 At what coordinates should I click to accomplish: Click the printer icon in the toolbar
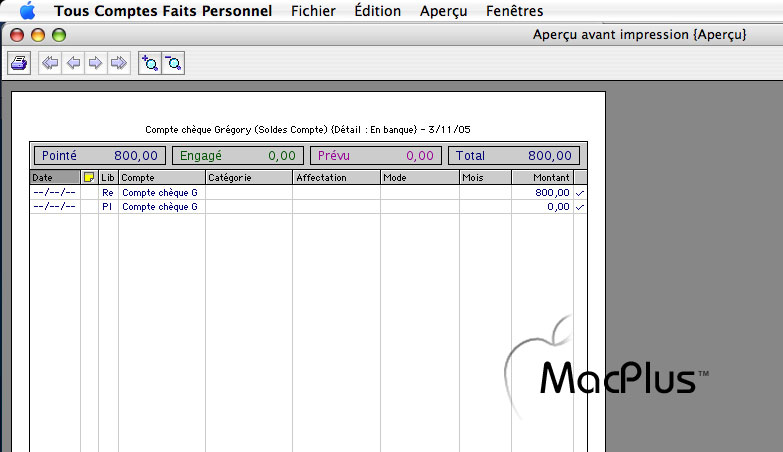coord(19,63)
